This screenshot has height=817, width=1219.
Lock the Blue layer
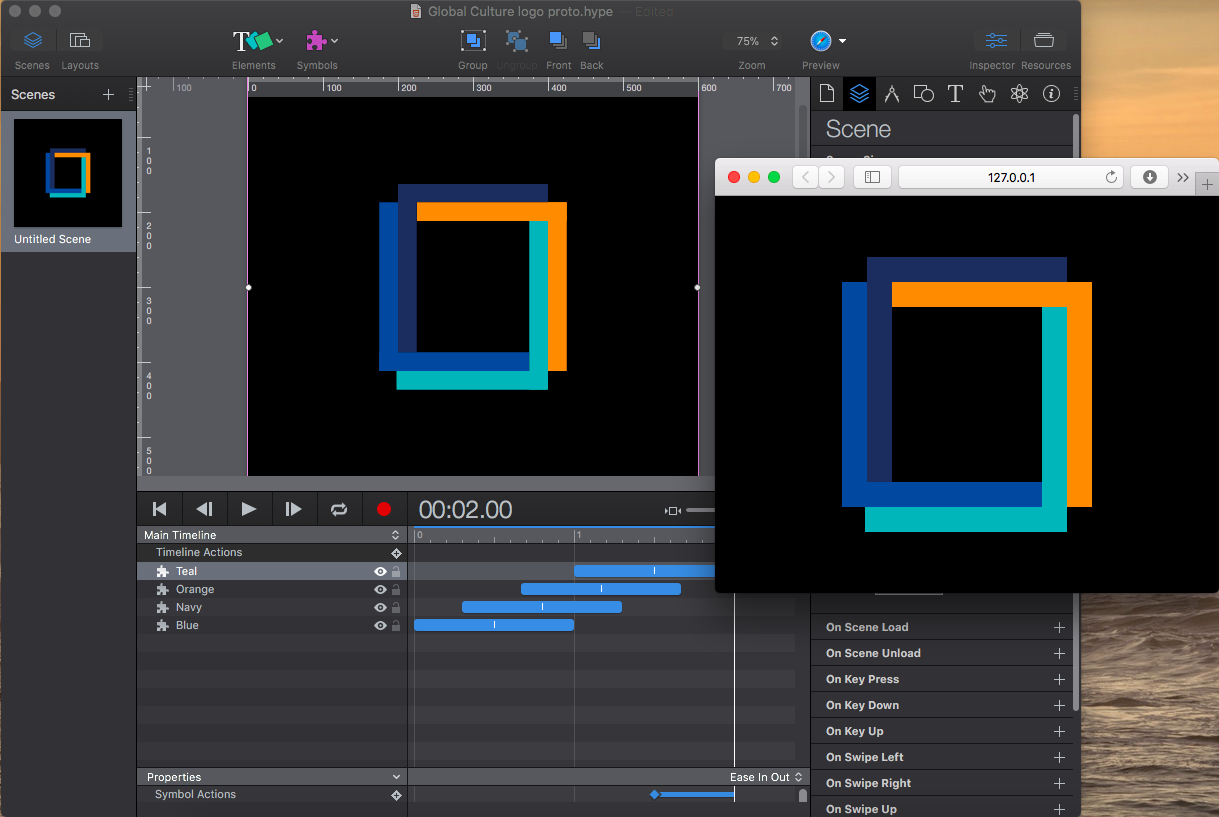point(396,626)
